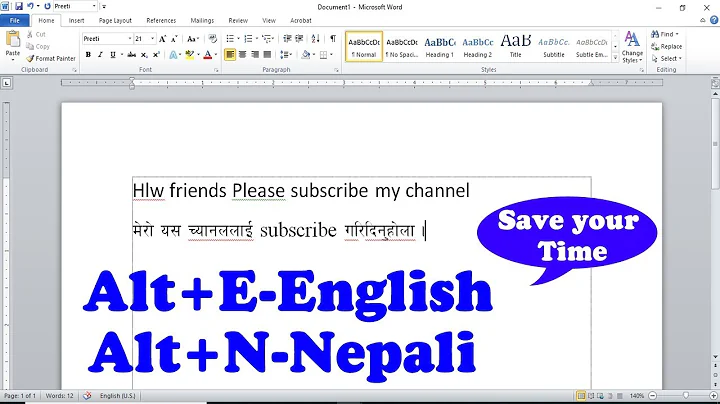Apply the Heading 1 style
Viewport: 720px width, 404px height.
tap(439, 46)
